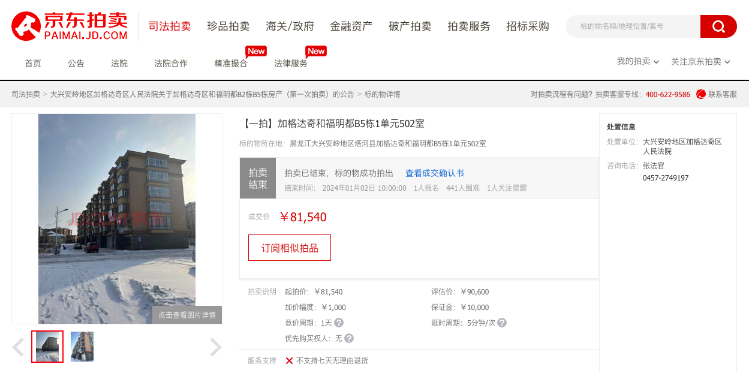Expand the 我的拍卖 dropdown
The image size is (749, 373).
pyautogui.click(x=638, y=62)
